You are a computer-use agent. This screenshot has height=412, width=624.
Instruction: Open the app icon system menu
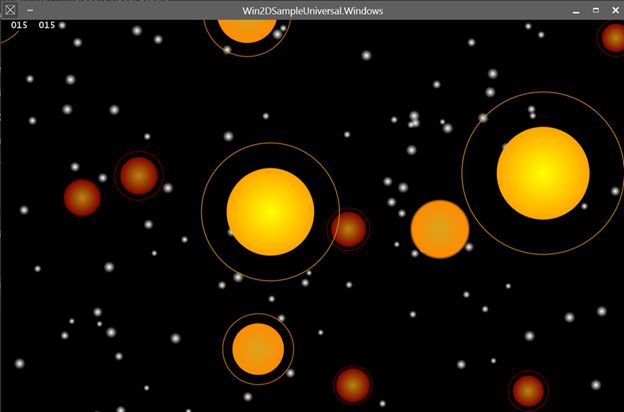(x=10, y=10)
